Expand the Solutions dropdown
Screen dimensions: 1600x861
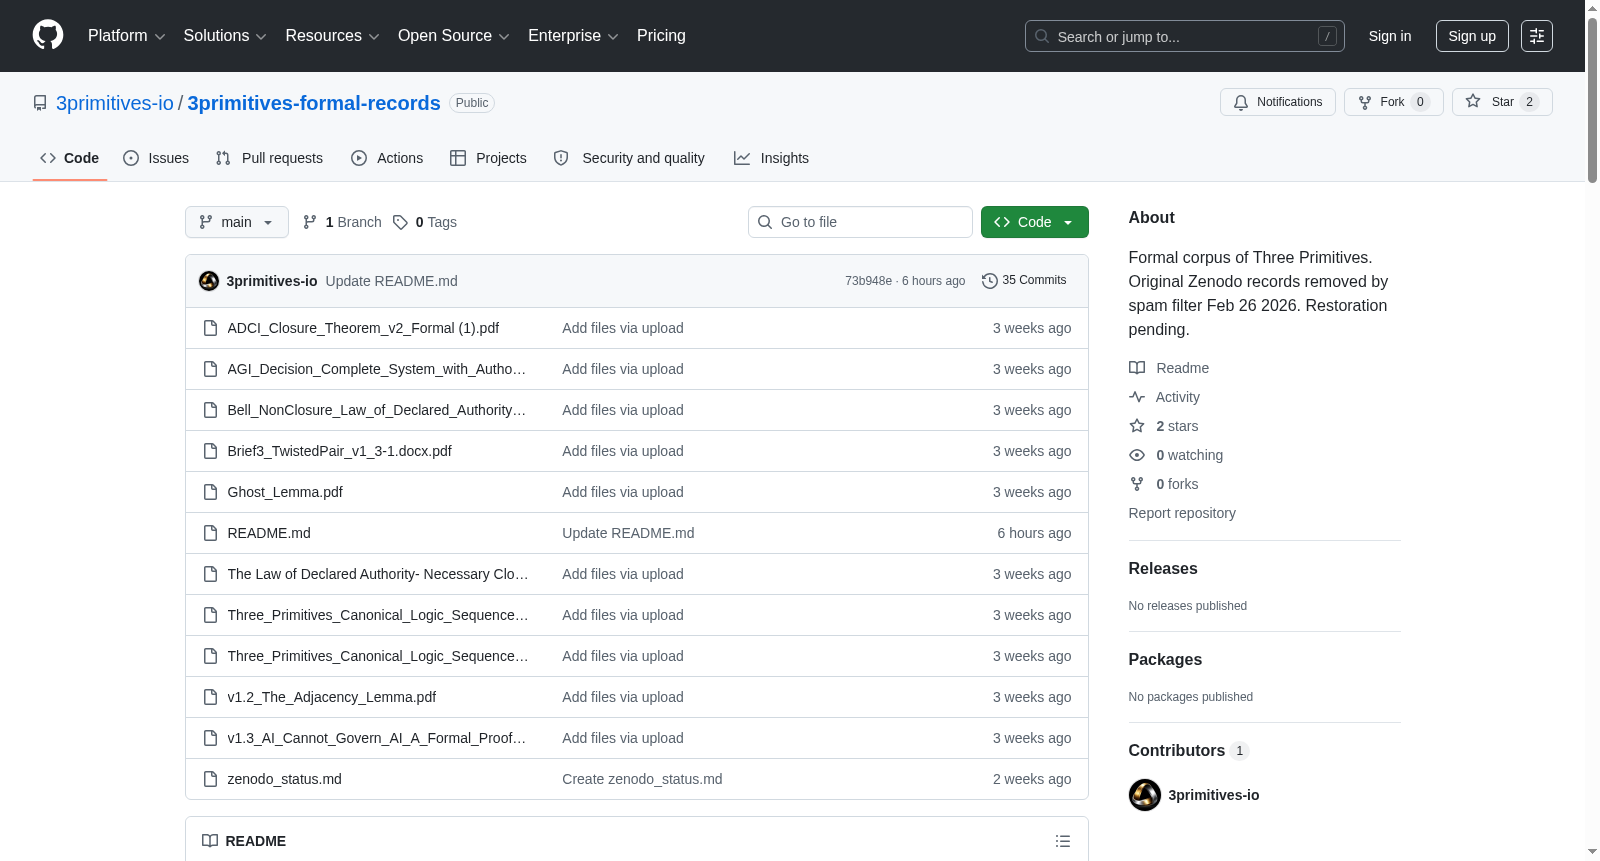coord(225,36)
